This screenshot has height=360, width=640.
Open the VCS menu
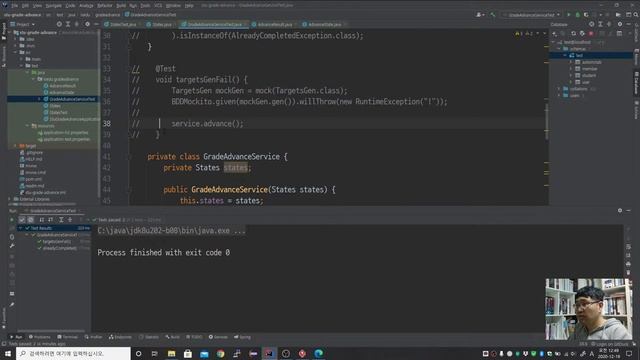(158, 6)
